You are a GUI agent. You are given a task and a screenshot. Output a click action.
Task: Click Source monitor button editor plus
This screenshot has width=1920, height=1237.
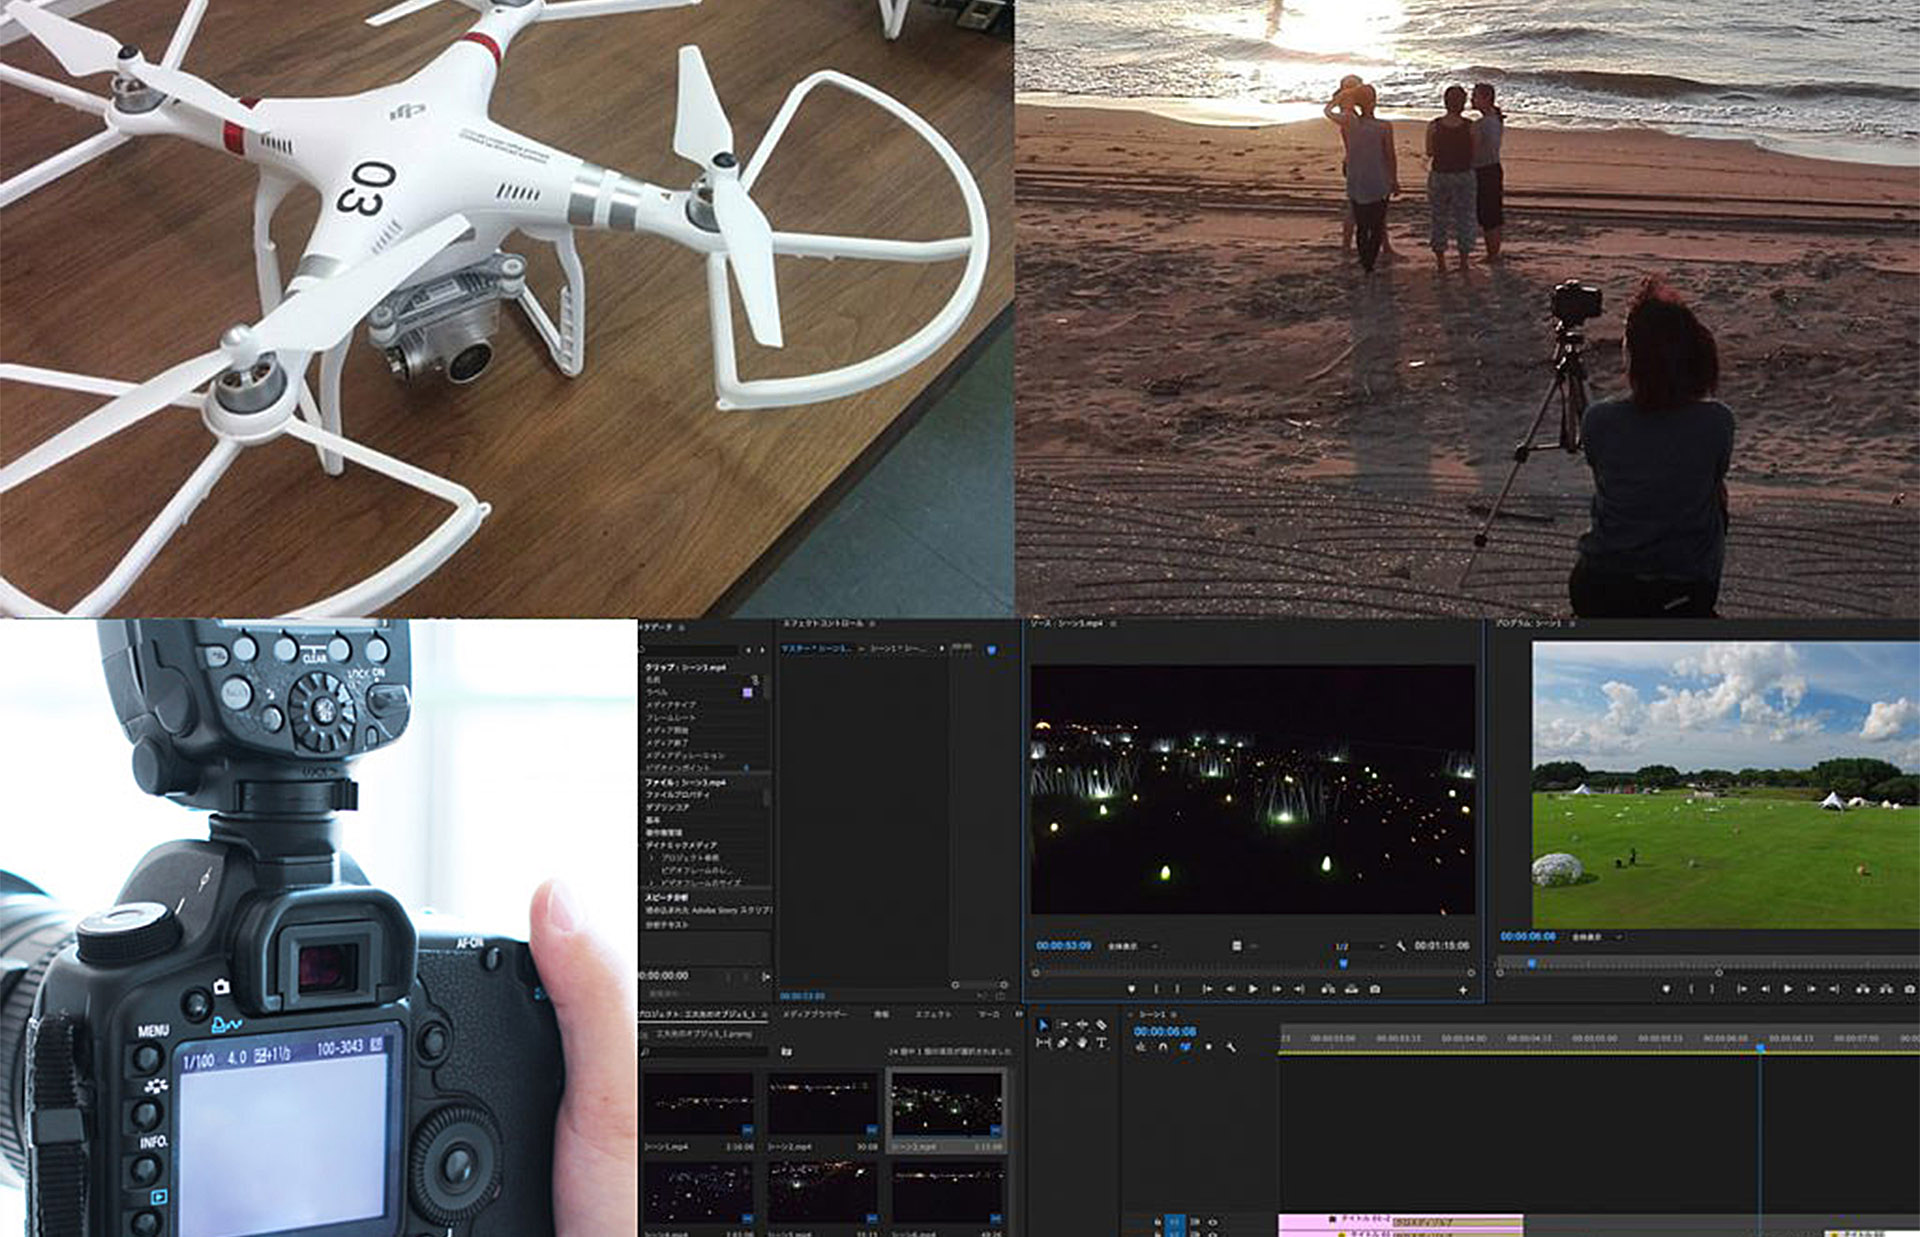[1463, 989]
